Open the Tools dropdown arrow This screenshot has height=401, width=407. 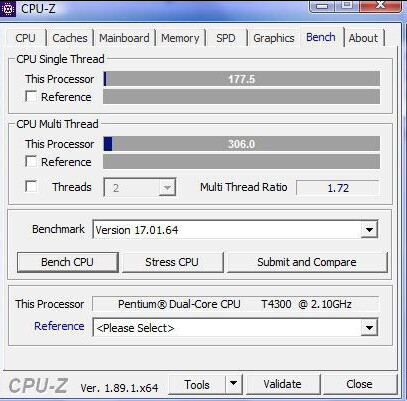coord(234,383)
